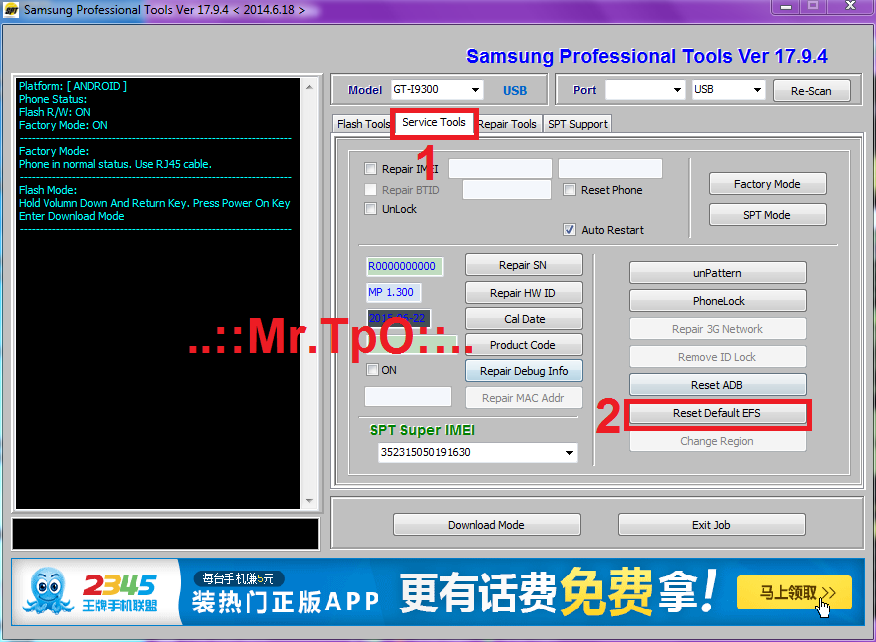Open the Flash Tools tab
Image resolution: width=876 pixels, height=642 pixels.
click(363, 124)
